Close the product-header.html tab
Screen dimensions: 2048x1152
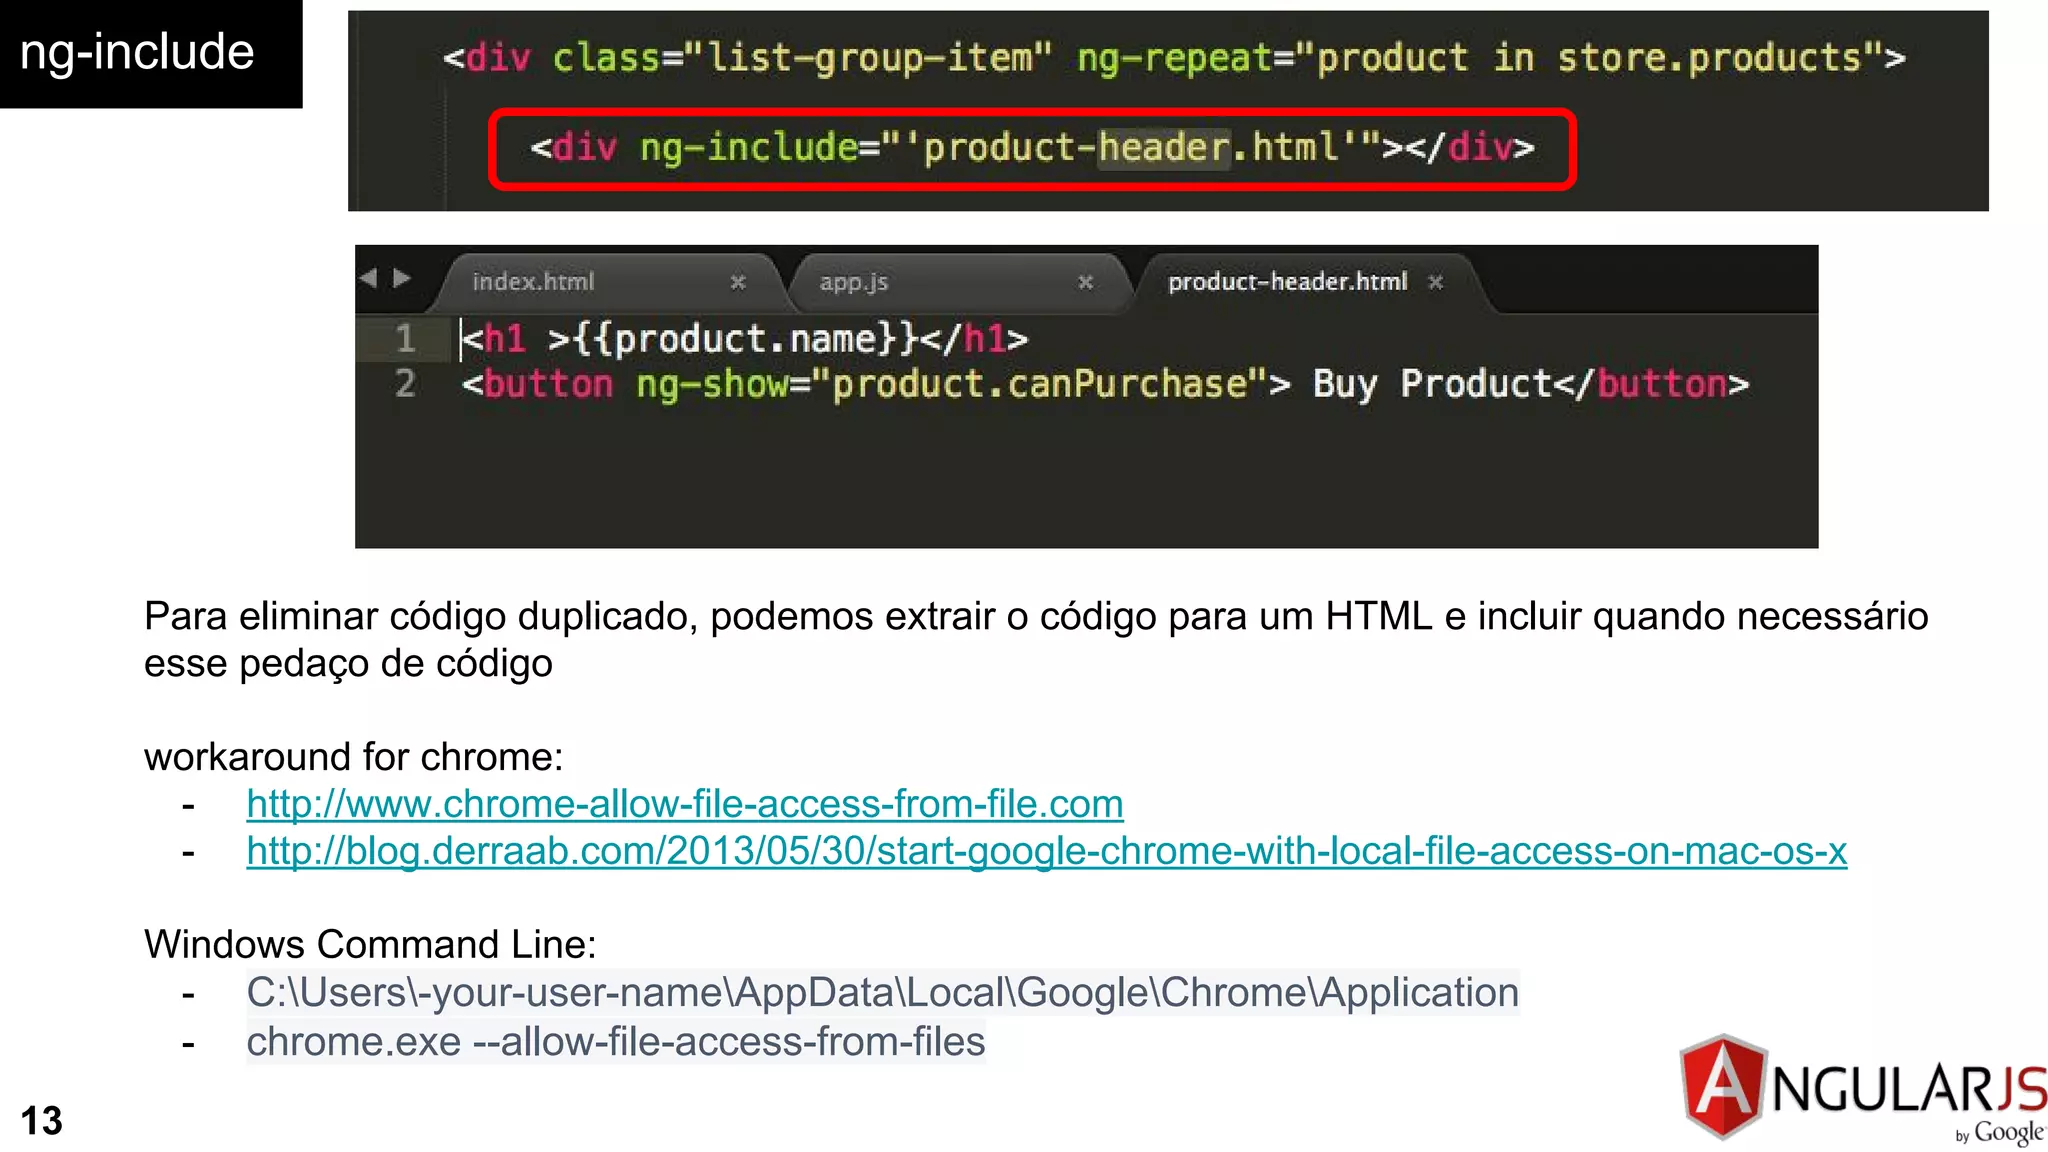(1436, 282)
